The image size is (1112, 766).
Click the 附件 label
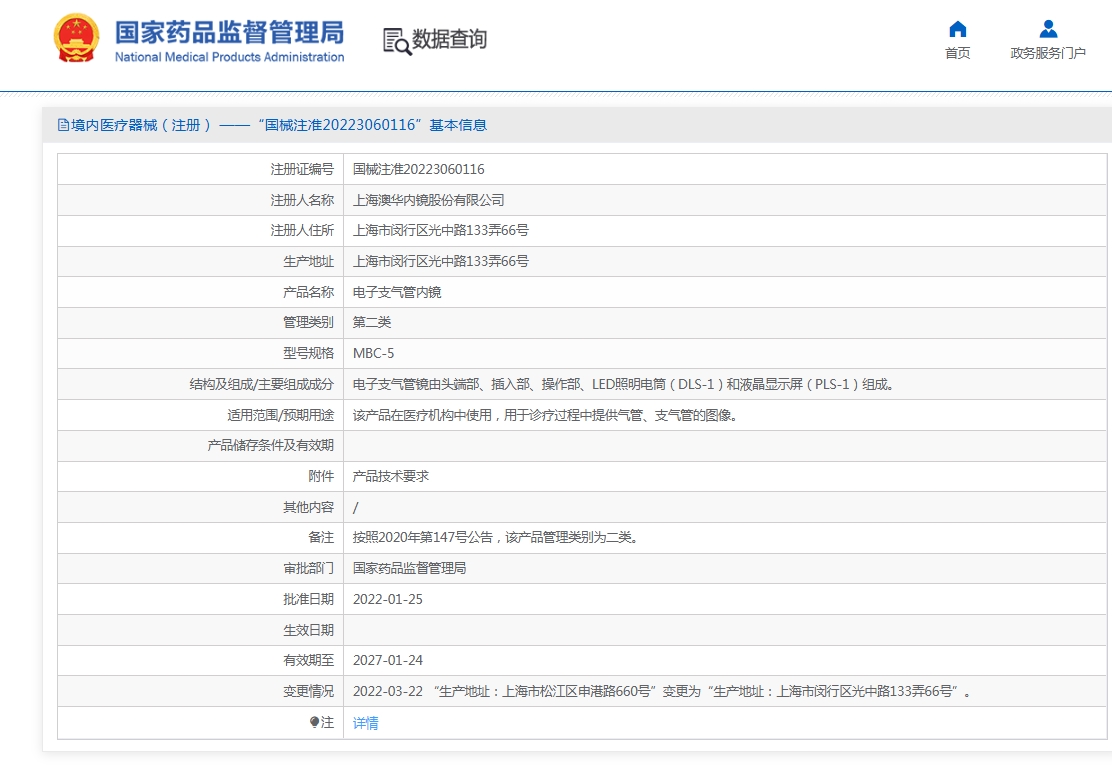(x=321, y=476)
